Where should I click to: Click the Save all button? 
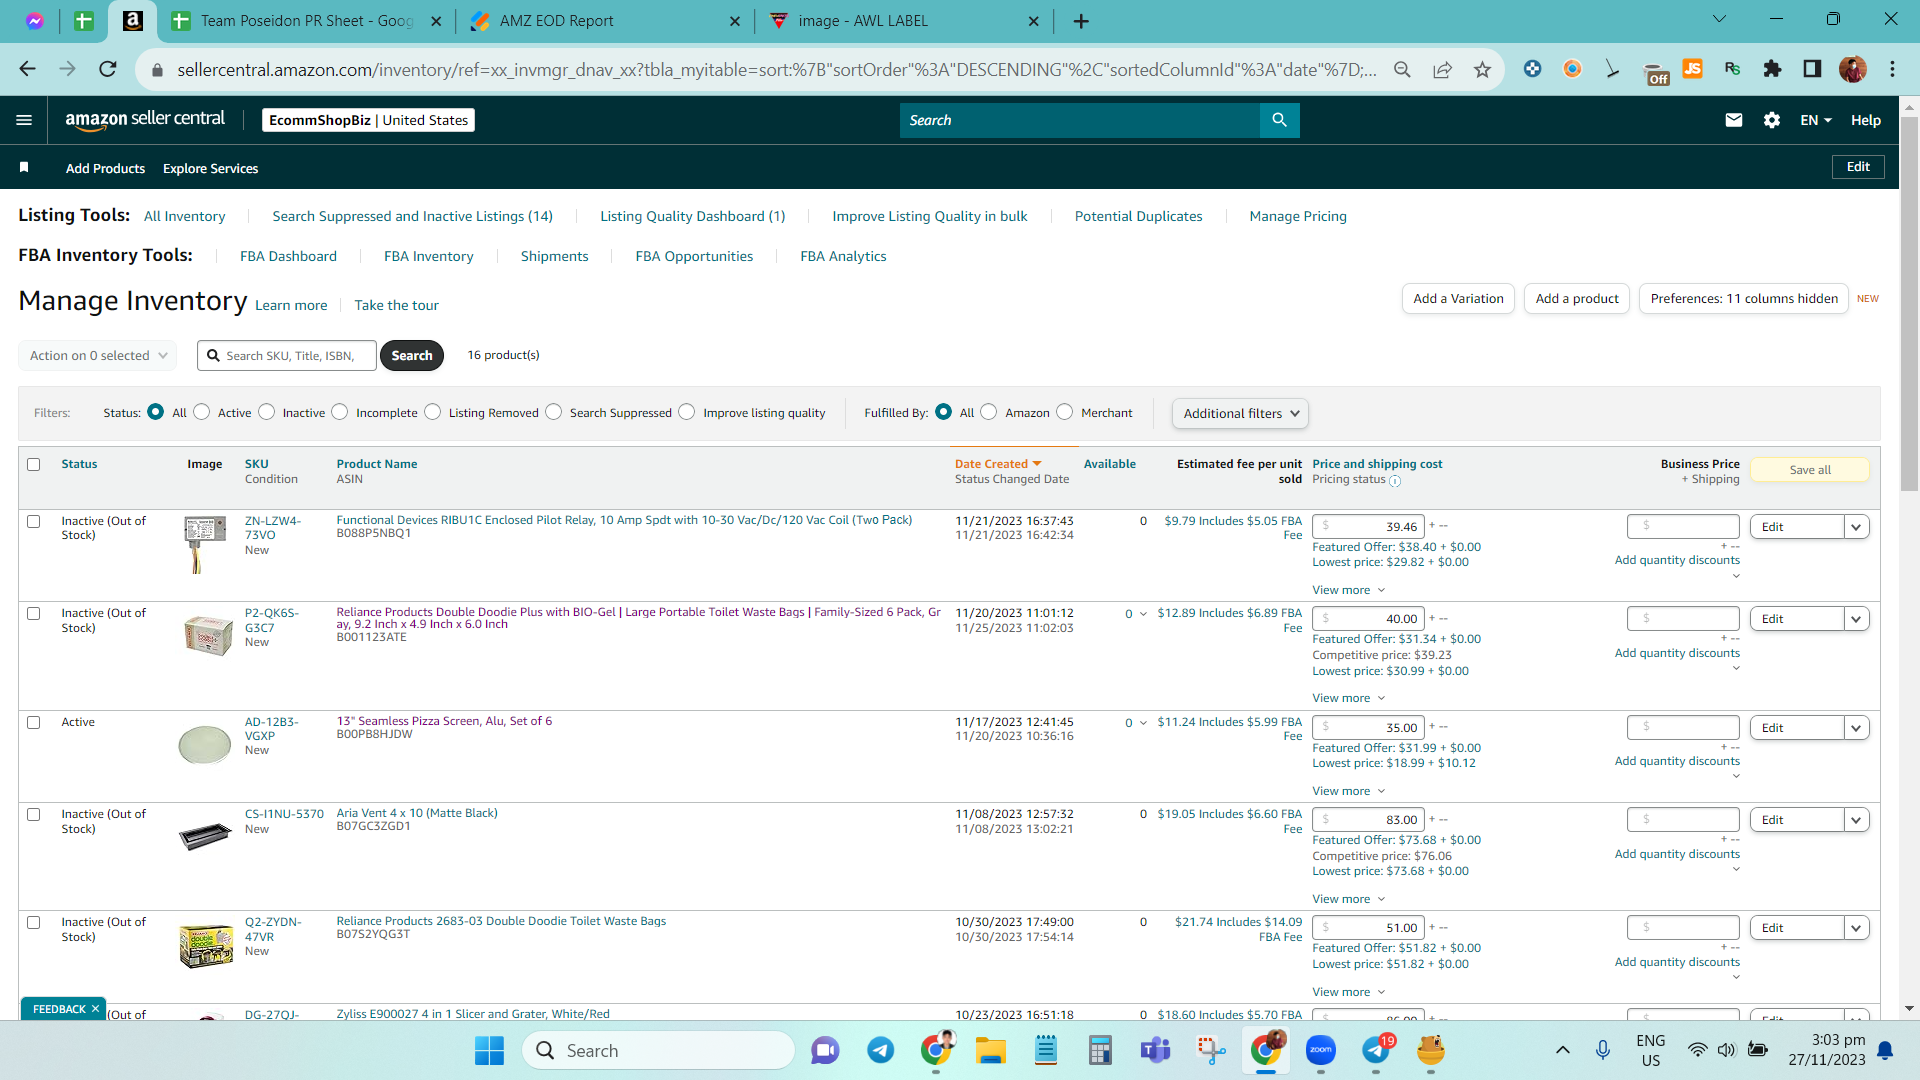(x=1810, y=470)
